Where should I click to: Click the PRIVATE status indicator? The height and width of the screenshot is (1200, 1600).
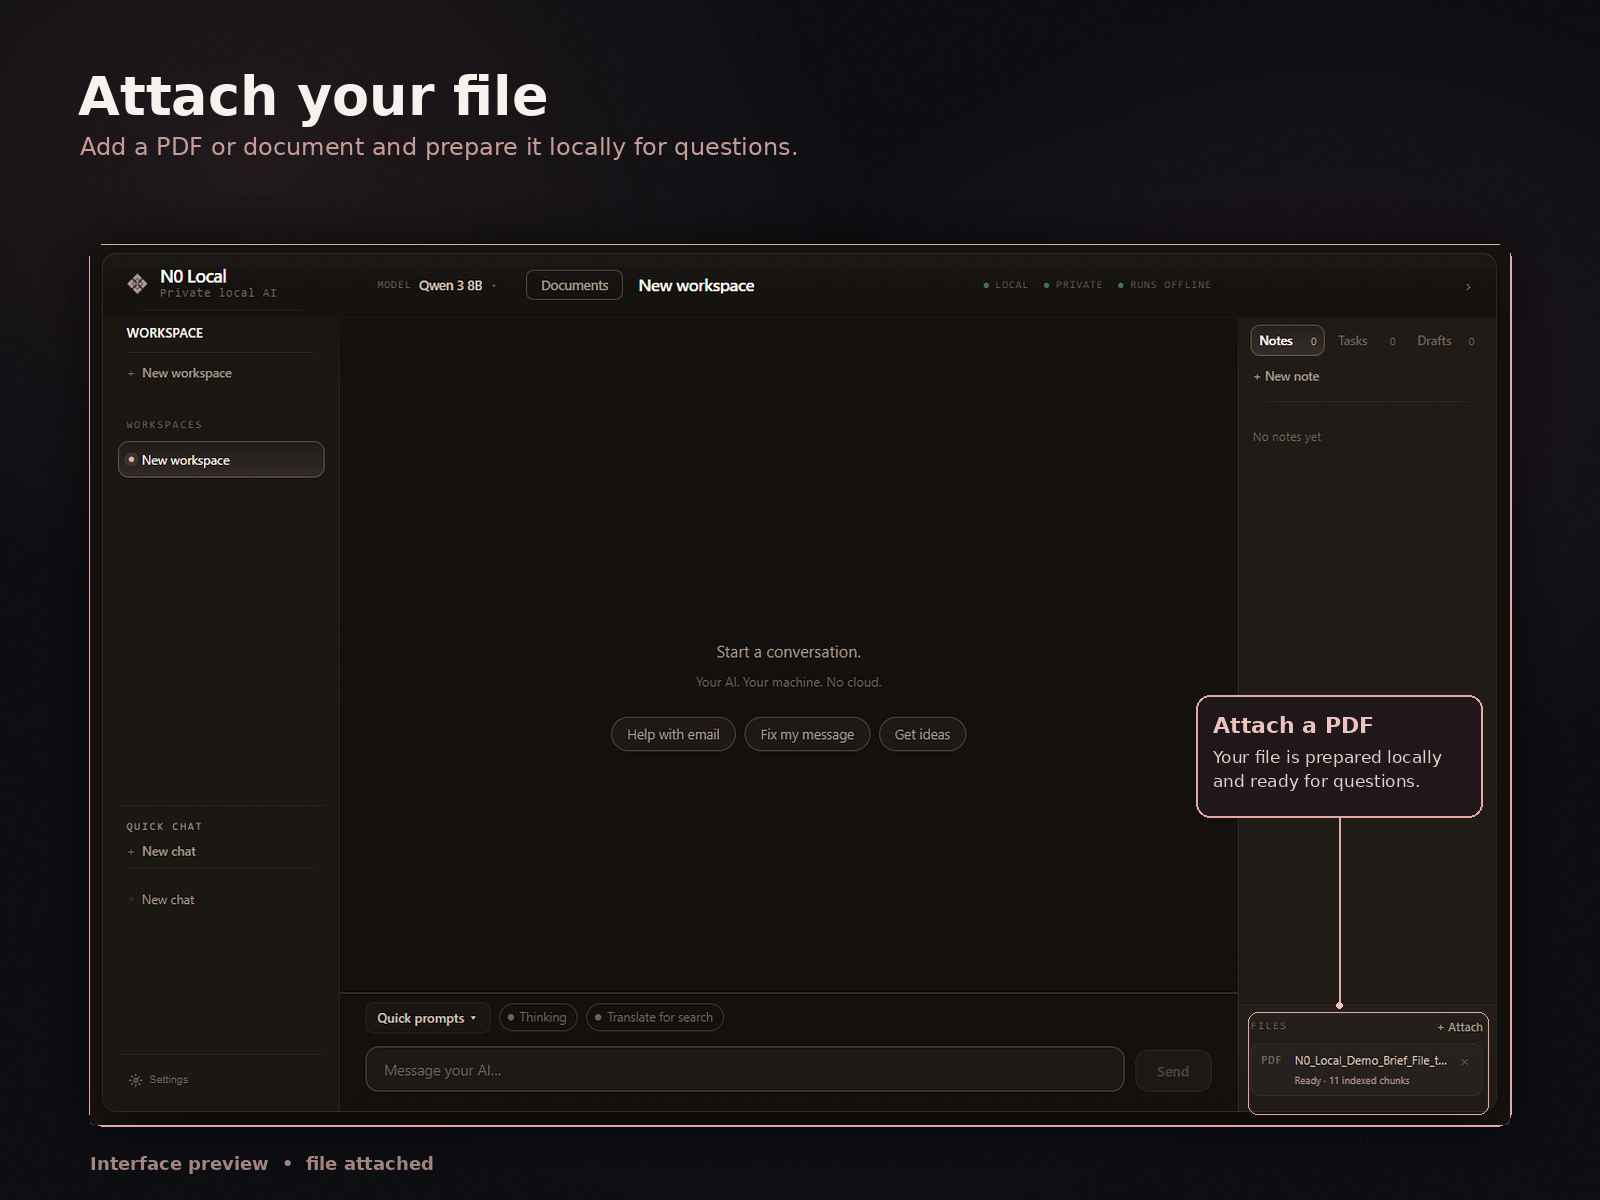1073,285
